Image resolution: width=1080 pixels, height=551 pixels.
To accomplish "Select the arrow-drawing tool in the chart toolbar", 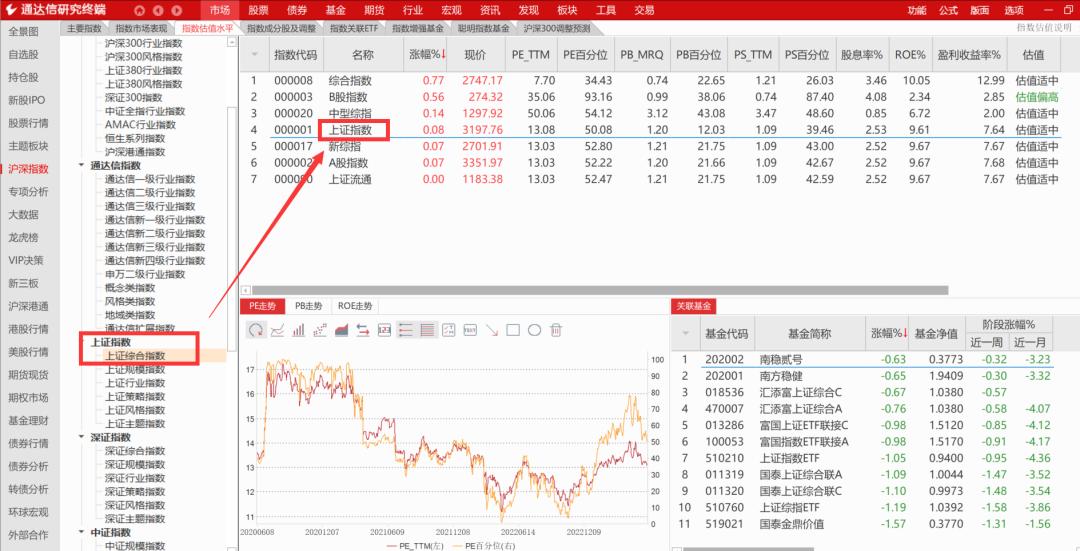I will [x=492, y=331].
